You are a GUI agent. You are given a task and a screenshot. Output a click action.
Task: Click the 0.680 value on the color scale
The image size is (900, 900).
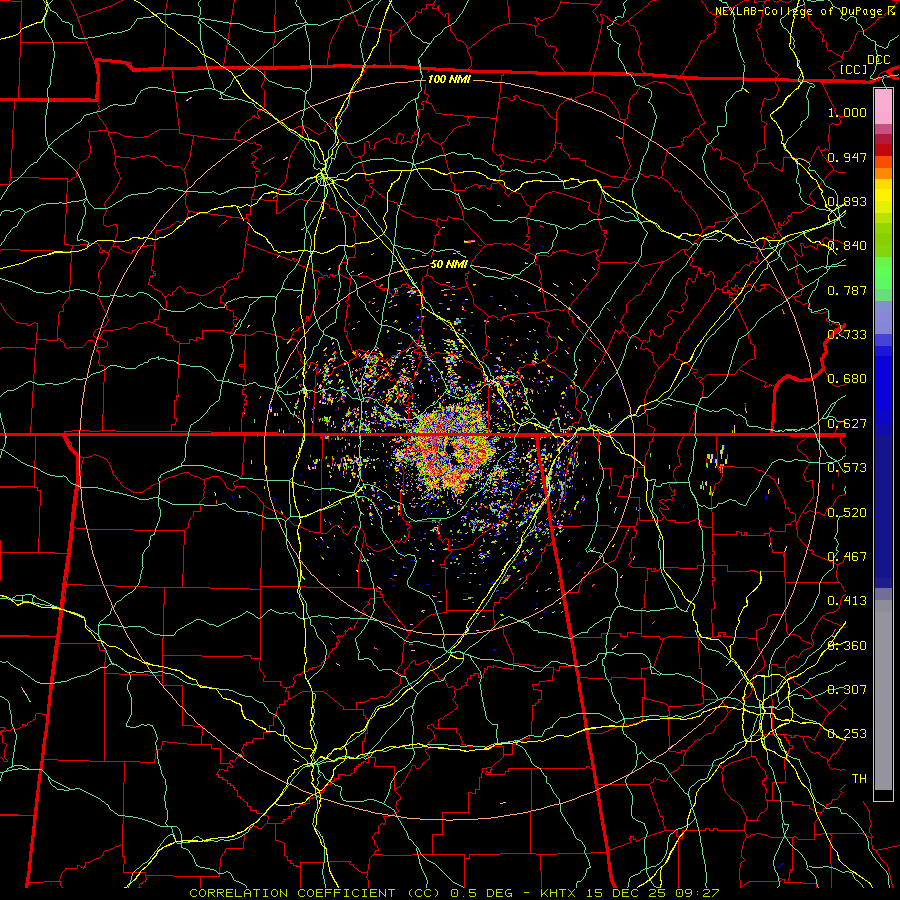(x=847, y=379)
